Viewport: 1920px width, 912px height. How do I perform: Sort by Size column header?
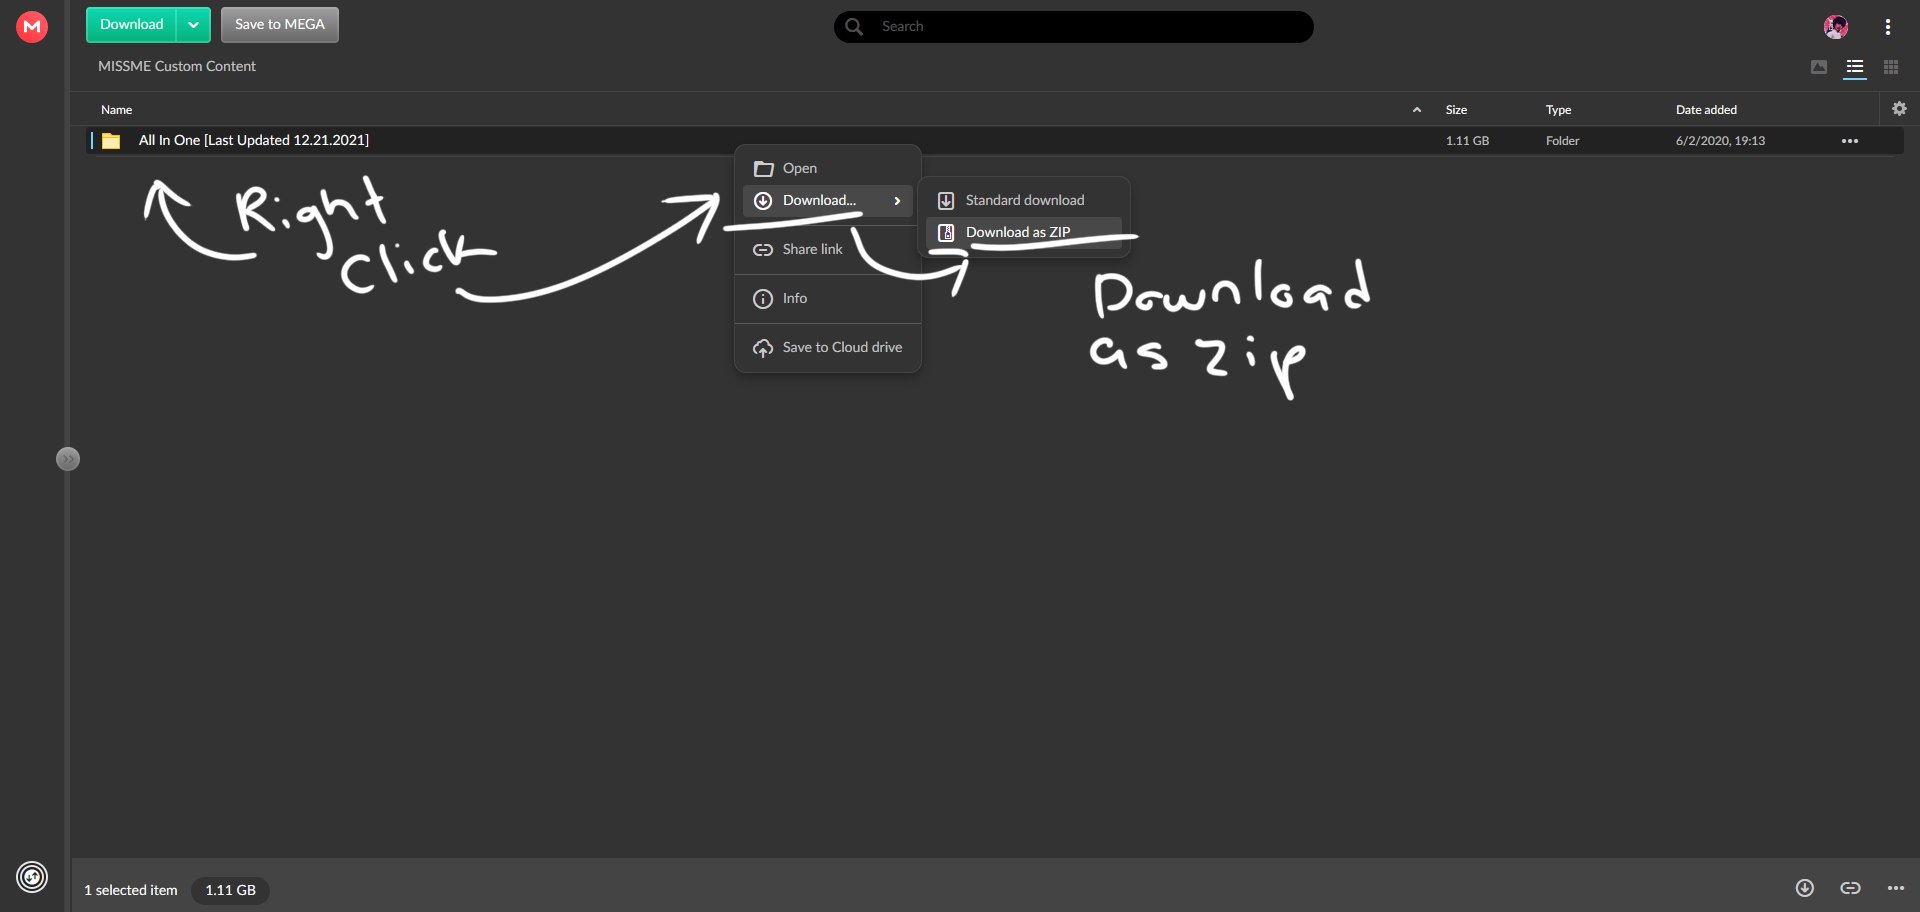1456,110
